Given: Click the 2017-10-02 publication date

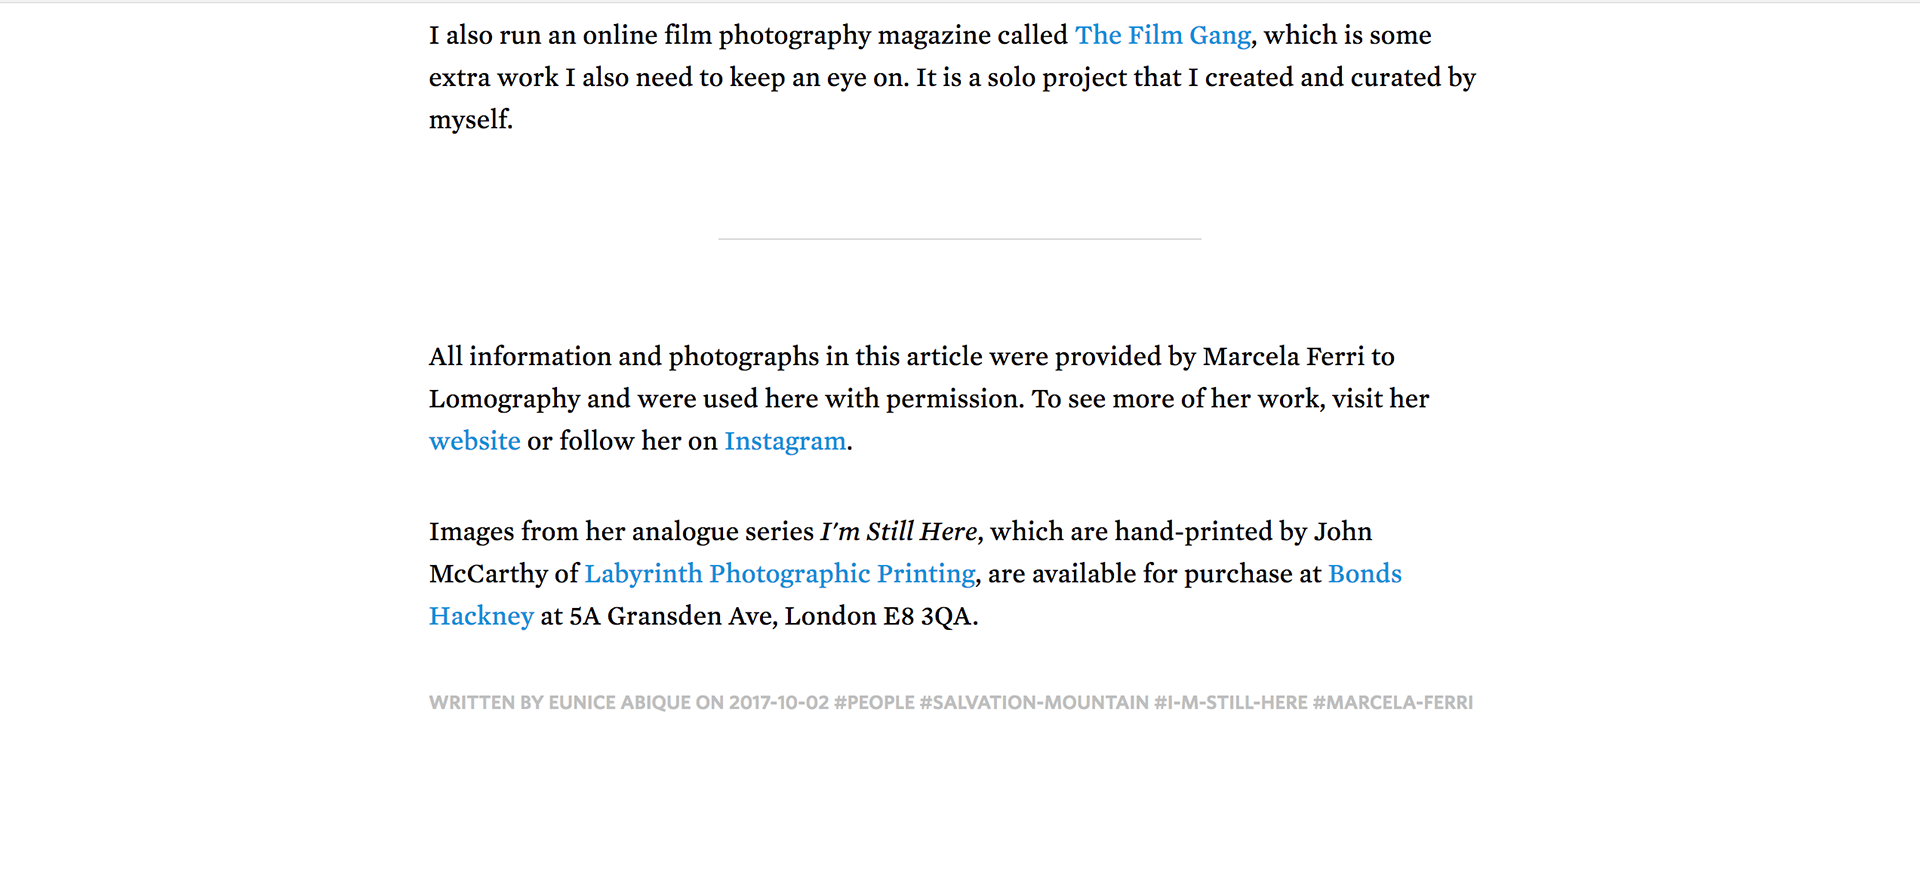Looking at the screenshot, I should (x=778, y=703).
